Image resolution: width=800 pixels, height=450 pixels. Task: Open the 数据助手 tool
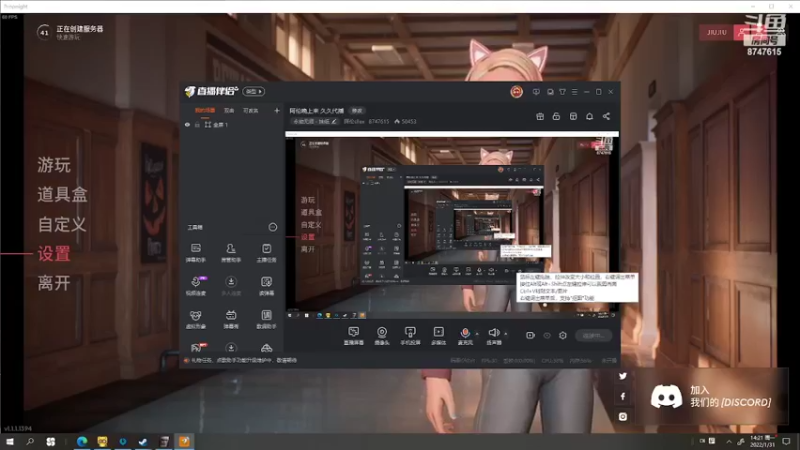266,319
